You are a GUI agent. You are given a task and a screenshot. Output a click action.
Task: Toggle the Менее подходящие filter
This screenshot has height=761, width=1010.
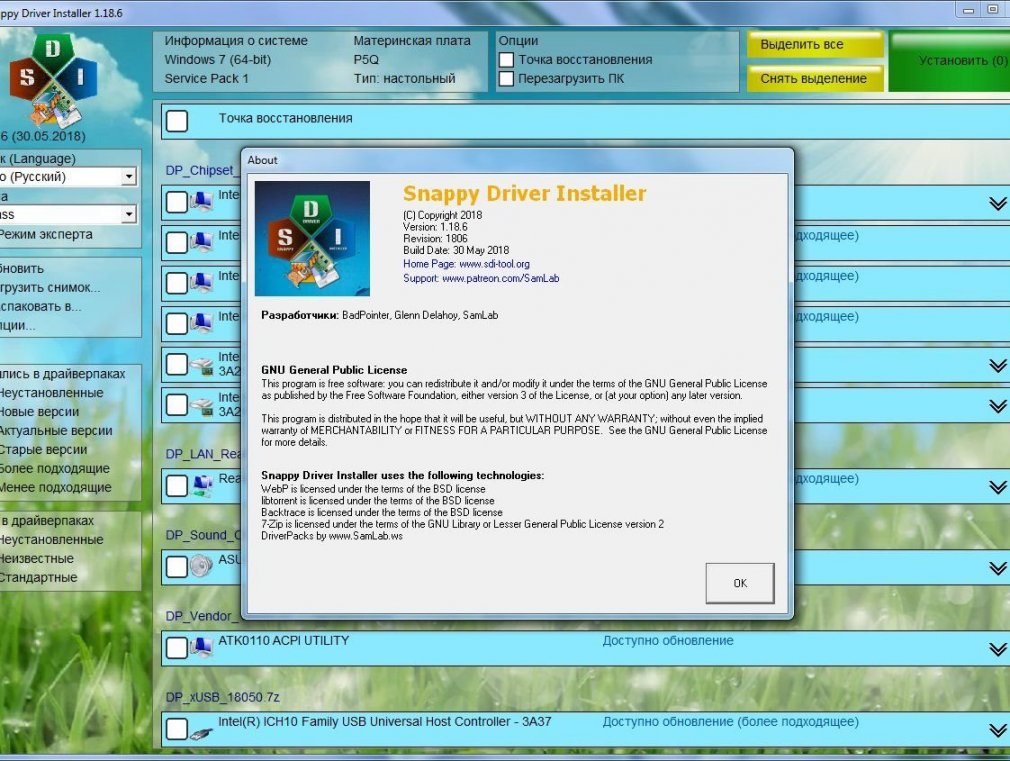pos(55,488)
